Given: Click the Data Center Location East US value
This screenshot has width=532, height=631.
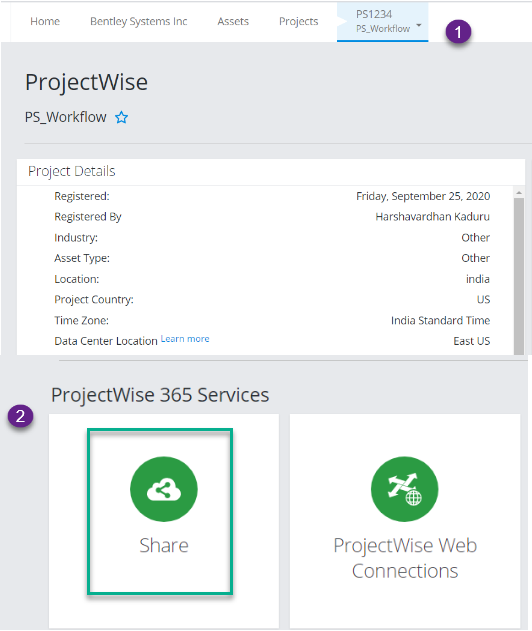Looking at the screenshot, I should [x=472, y=341].
